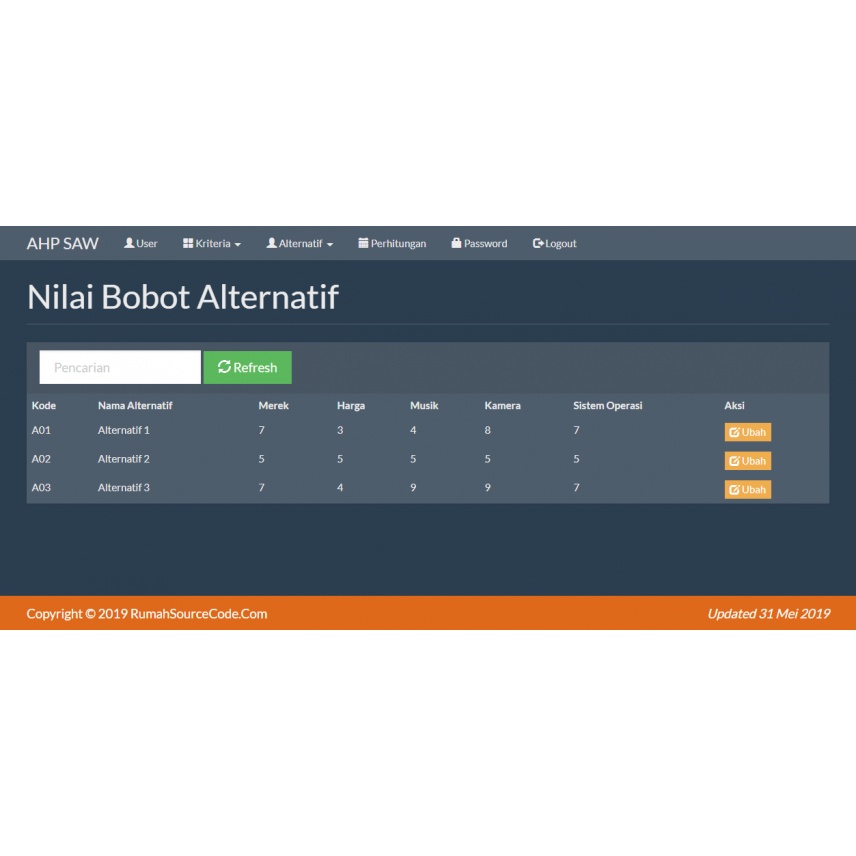This screenshot has height=856, width=856.
Task: Click the Alternatif 1 name cell
Action: pos(123,430)
